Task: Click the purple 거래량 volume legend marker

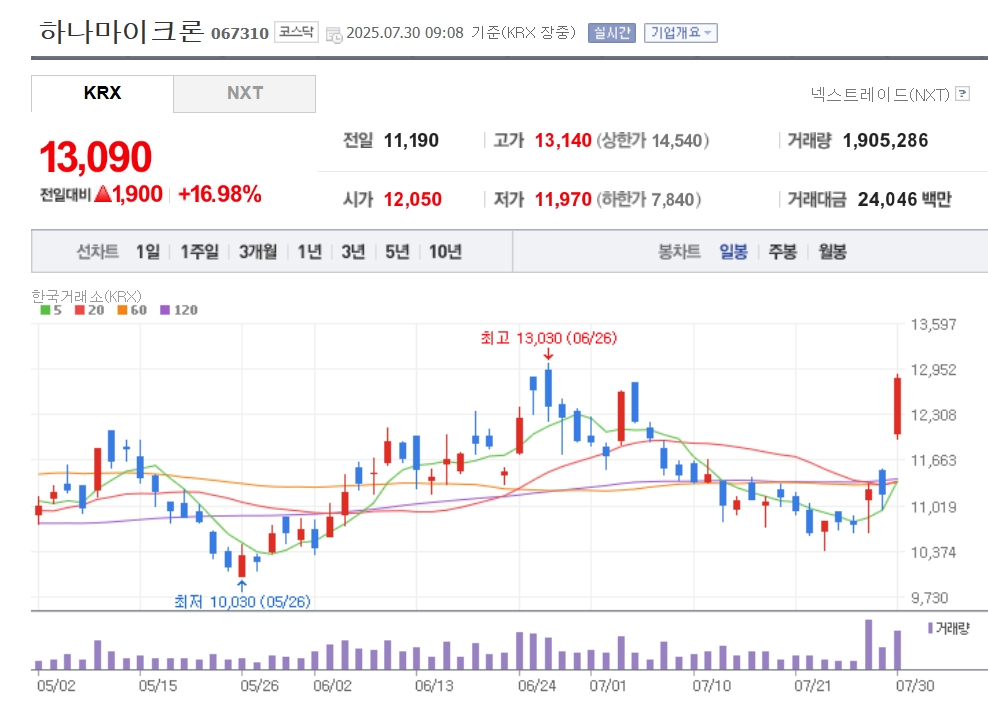Action: point(930,628)
